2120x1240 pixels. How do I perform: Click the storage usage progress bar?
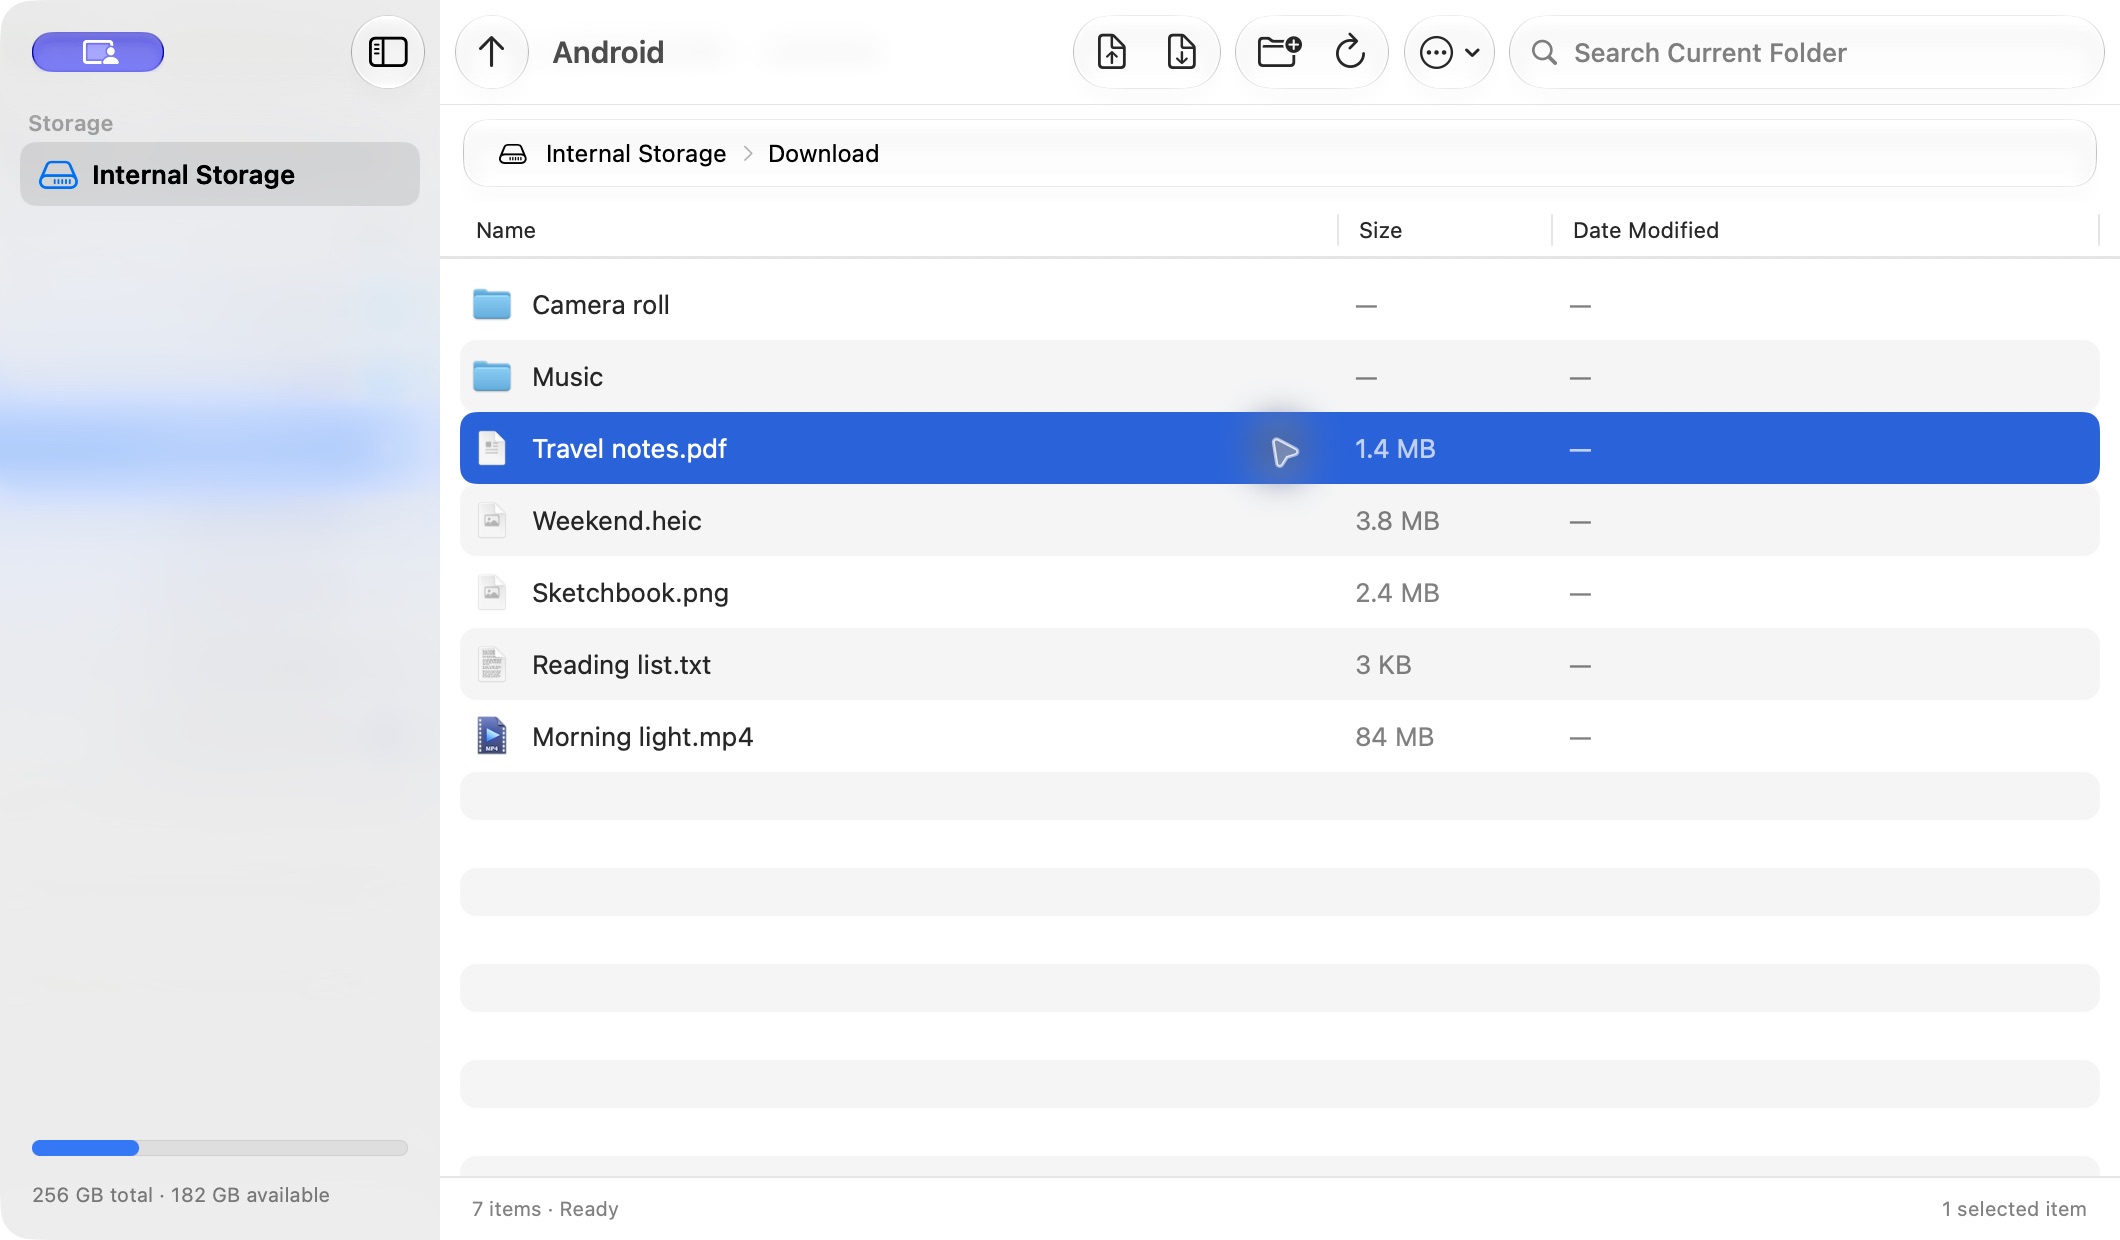click(220, 1148)
